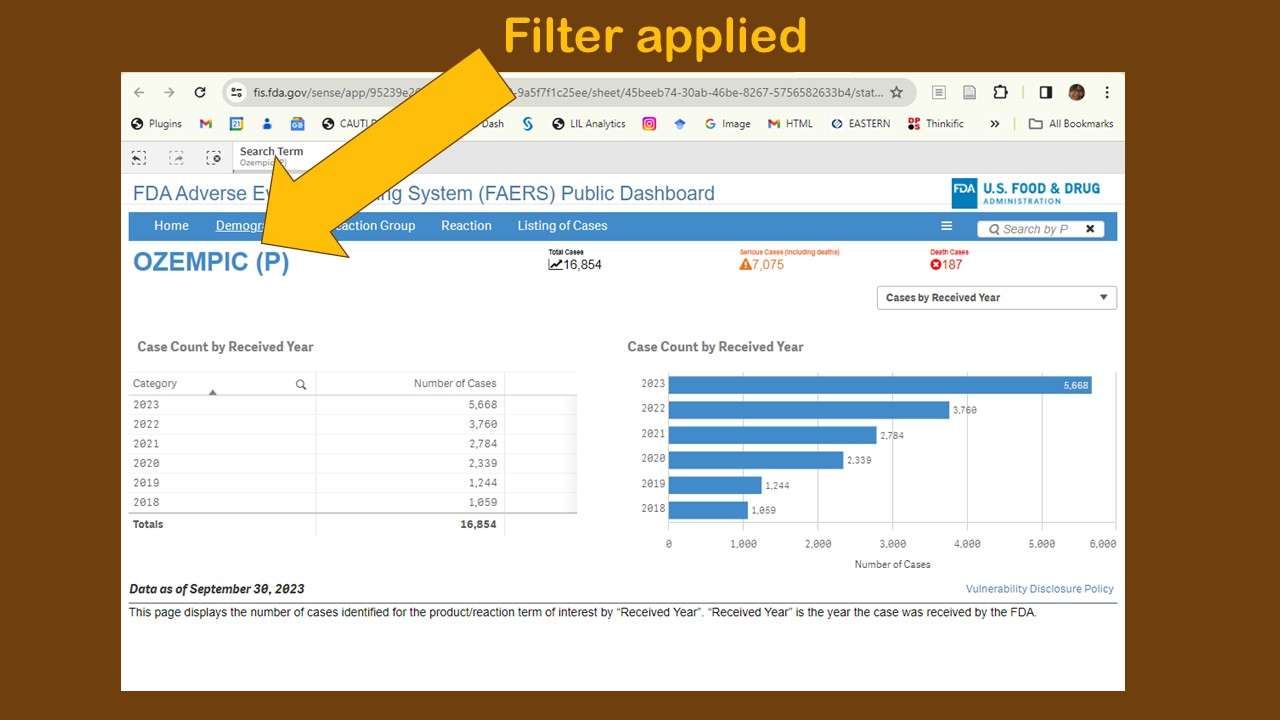Switch to the Listing of Cases tab
Image resolution: width=1280 pixels, height=720 pixels.
coord(562,225)
